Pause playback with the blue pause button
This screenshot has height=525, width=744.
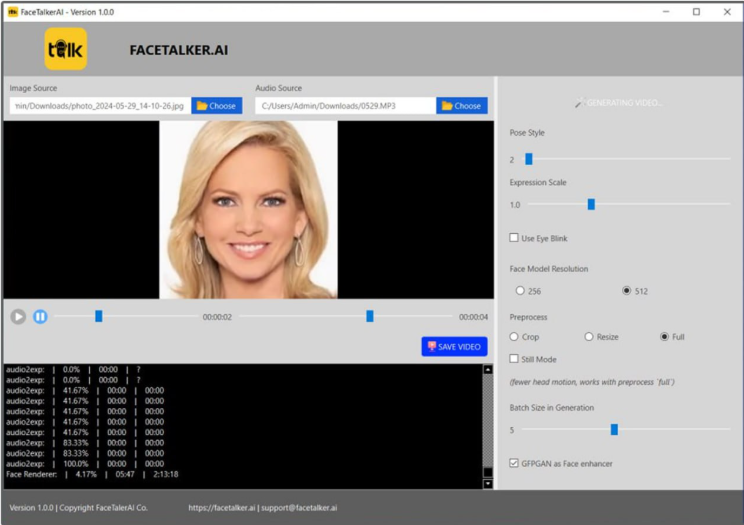click(x=40, y=317)
